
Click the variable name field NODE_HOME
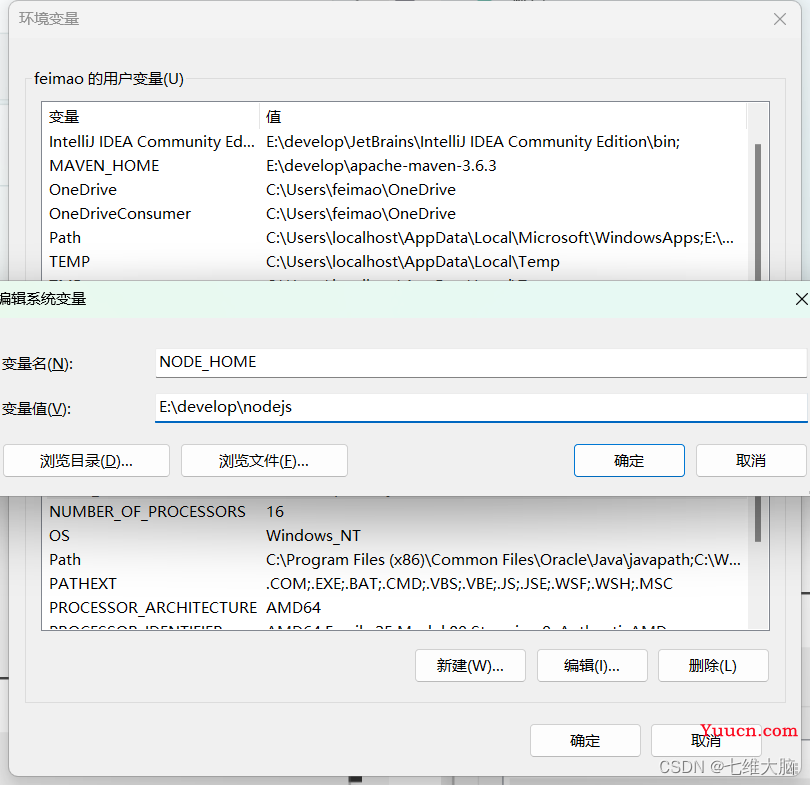coord(481,363)
